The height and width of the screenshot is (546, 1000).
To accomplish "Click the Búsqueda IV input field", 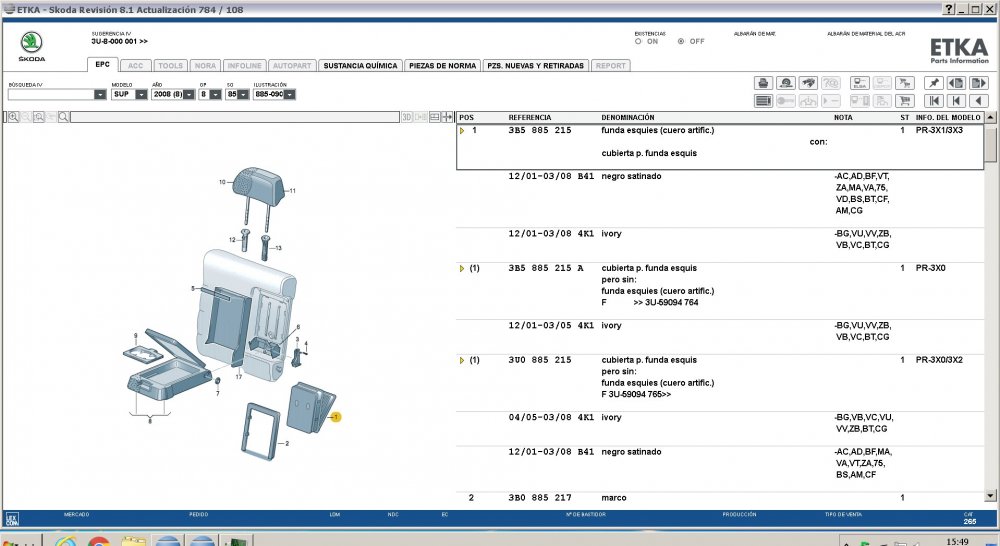I will coord(51,94).
